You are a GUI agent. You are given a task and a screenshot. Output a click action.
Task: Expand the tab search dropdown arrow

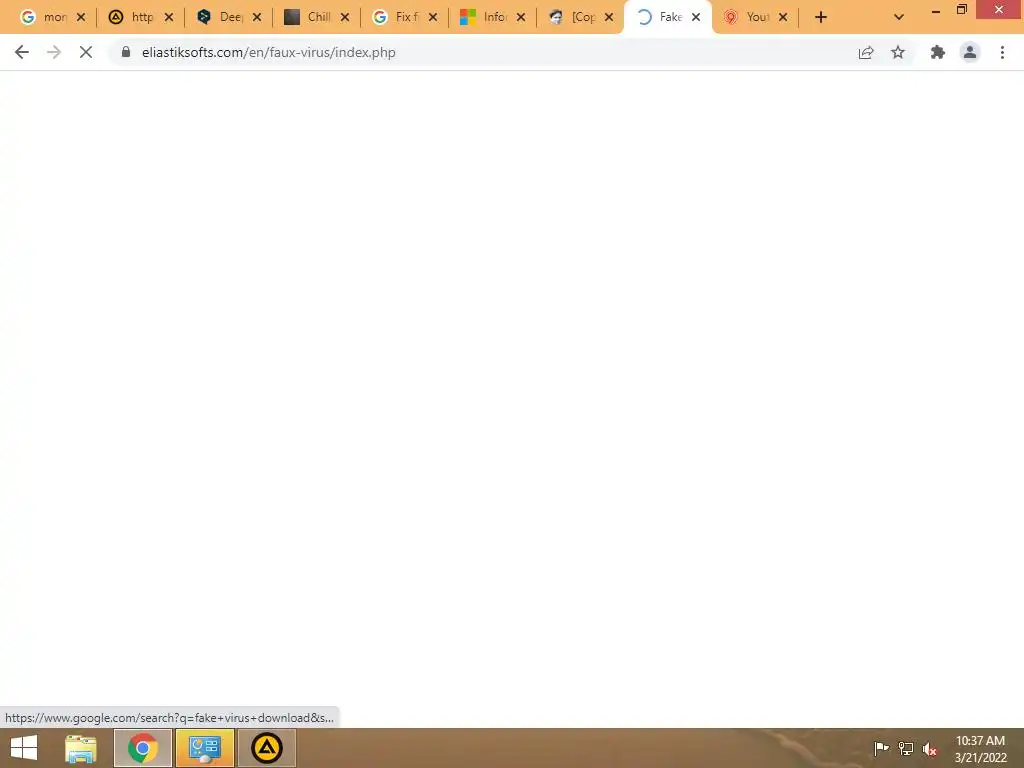(x=899, y=17)
